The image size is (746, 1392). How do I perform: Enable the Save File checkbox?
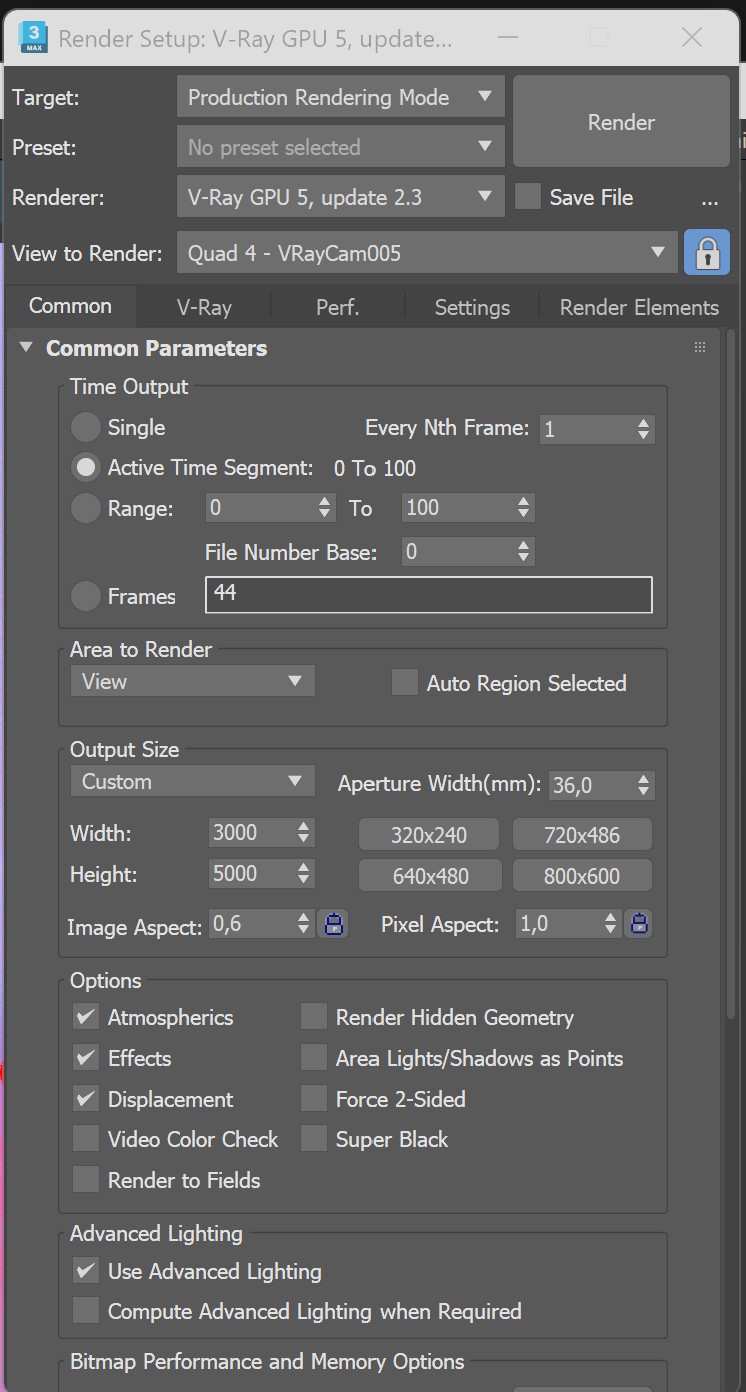tap(528, 197)
